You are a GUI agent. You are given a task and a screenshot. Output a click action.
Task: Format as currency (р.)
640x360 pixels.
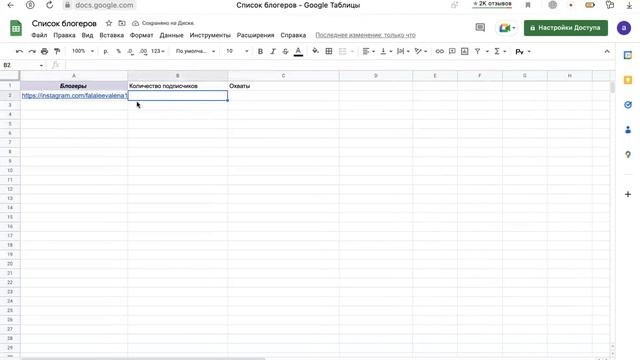(x=106, y=51)
